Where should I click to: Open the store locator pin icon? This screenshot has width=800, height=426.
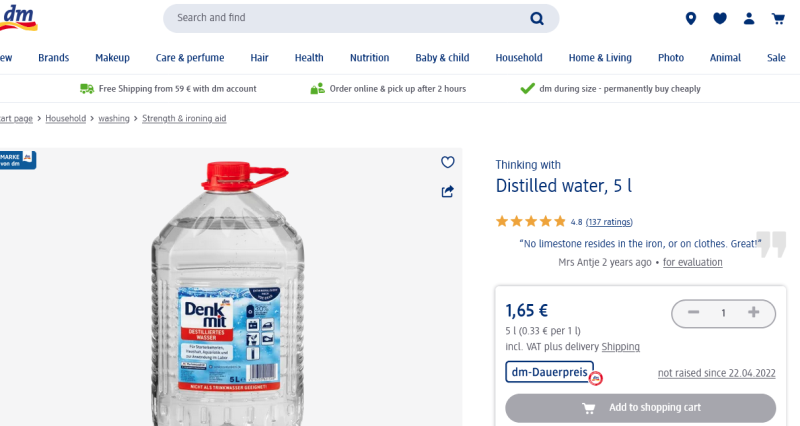click(x=690, y=18)
